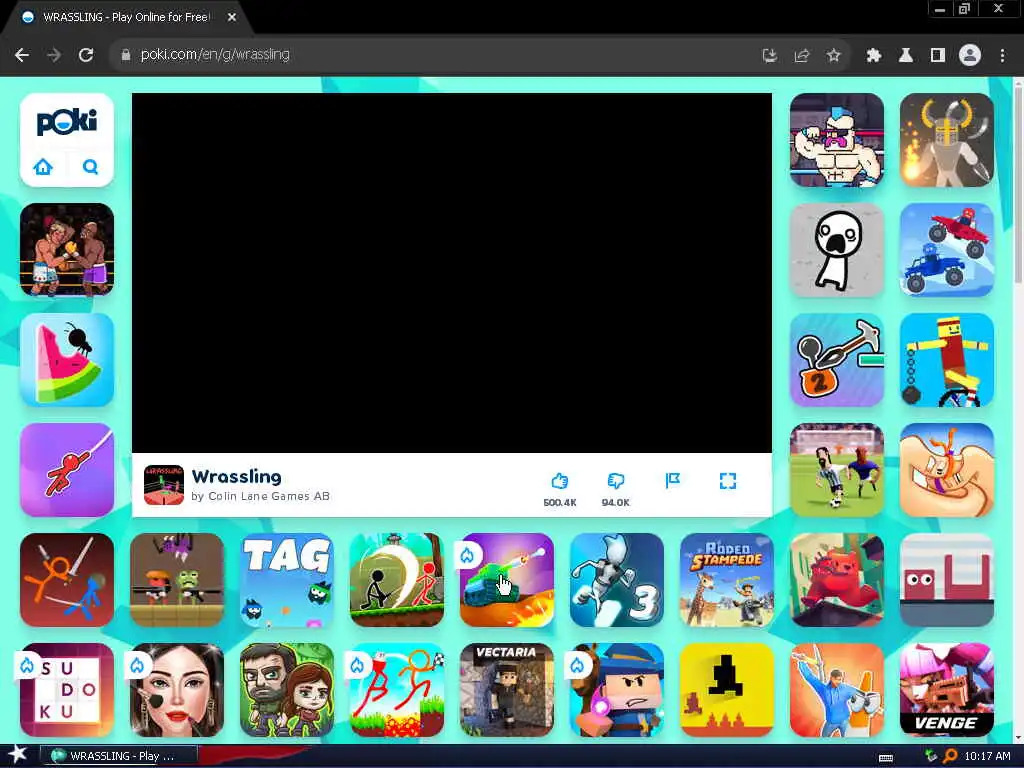
Task: Like the Wrassling game with thumbs up
Action: point(560,481)
